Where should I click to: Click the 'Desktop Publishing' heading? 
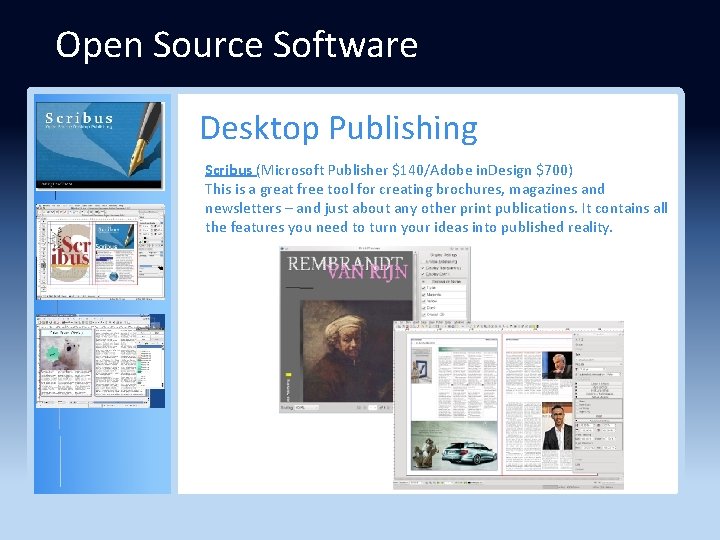(x=339, y=128)
